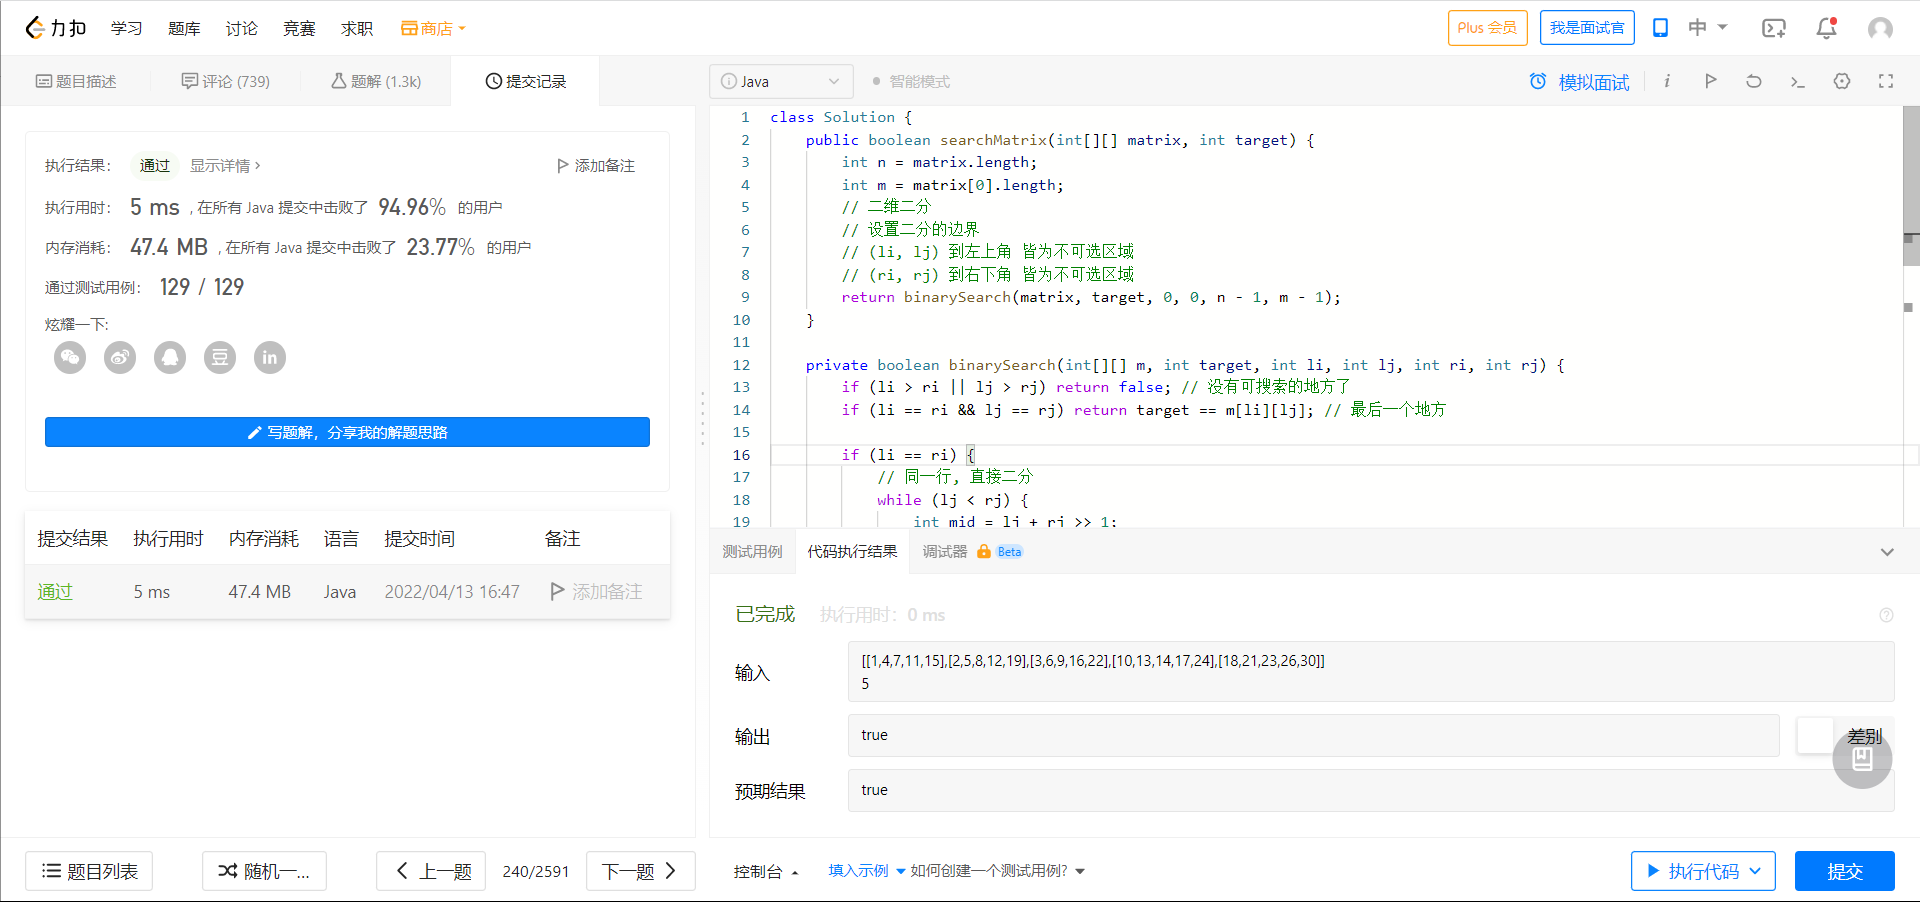Click the mobile app phone icon
This screenshot has width=1920, height=902.
point(1660,28)
